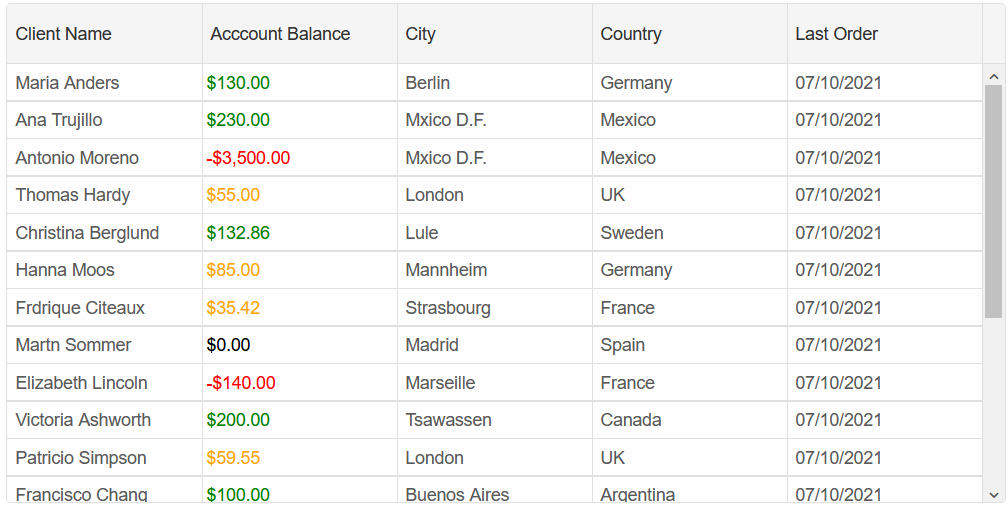The width and height of the screenshot is (1008, 507).
Task: Select Antonio Moreno's negative balance cell
Action: pyautogui.click(x=300, y=157)
